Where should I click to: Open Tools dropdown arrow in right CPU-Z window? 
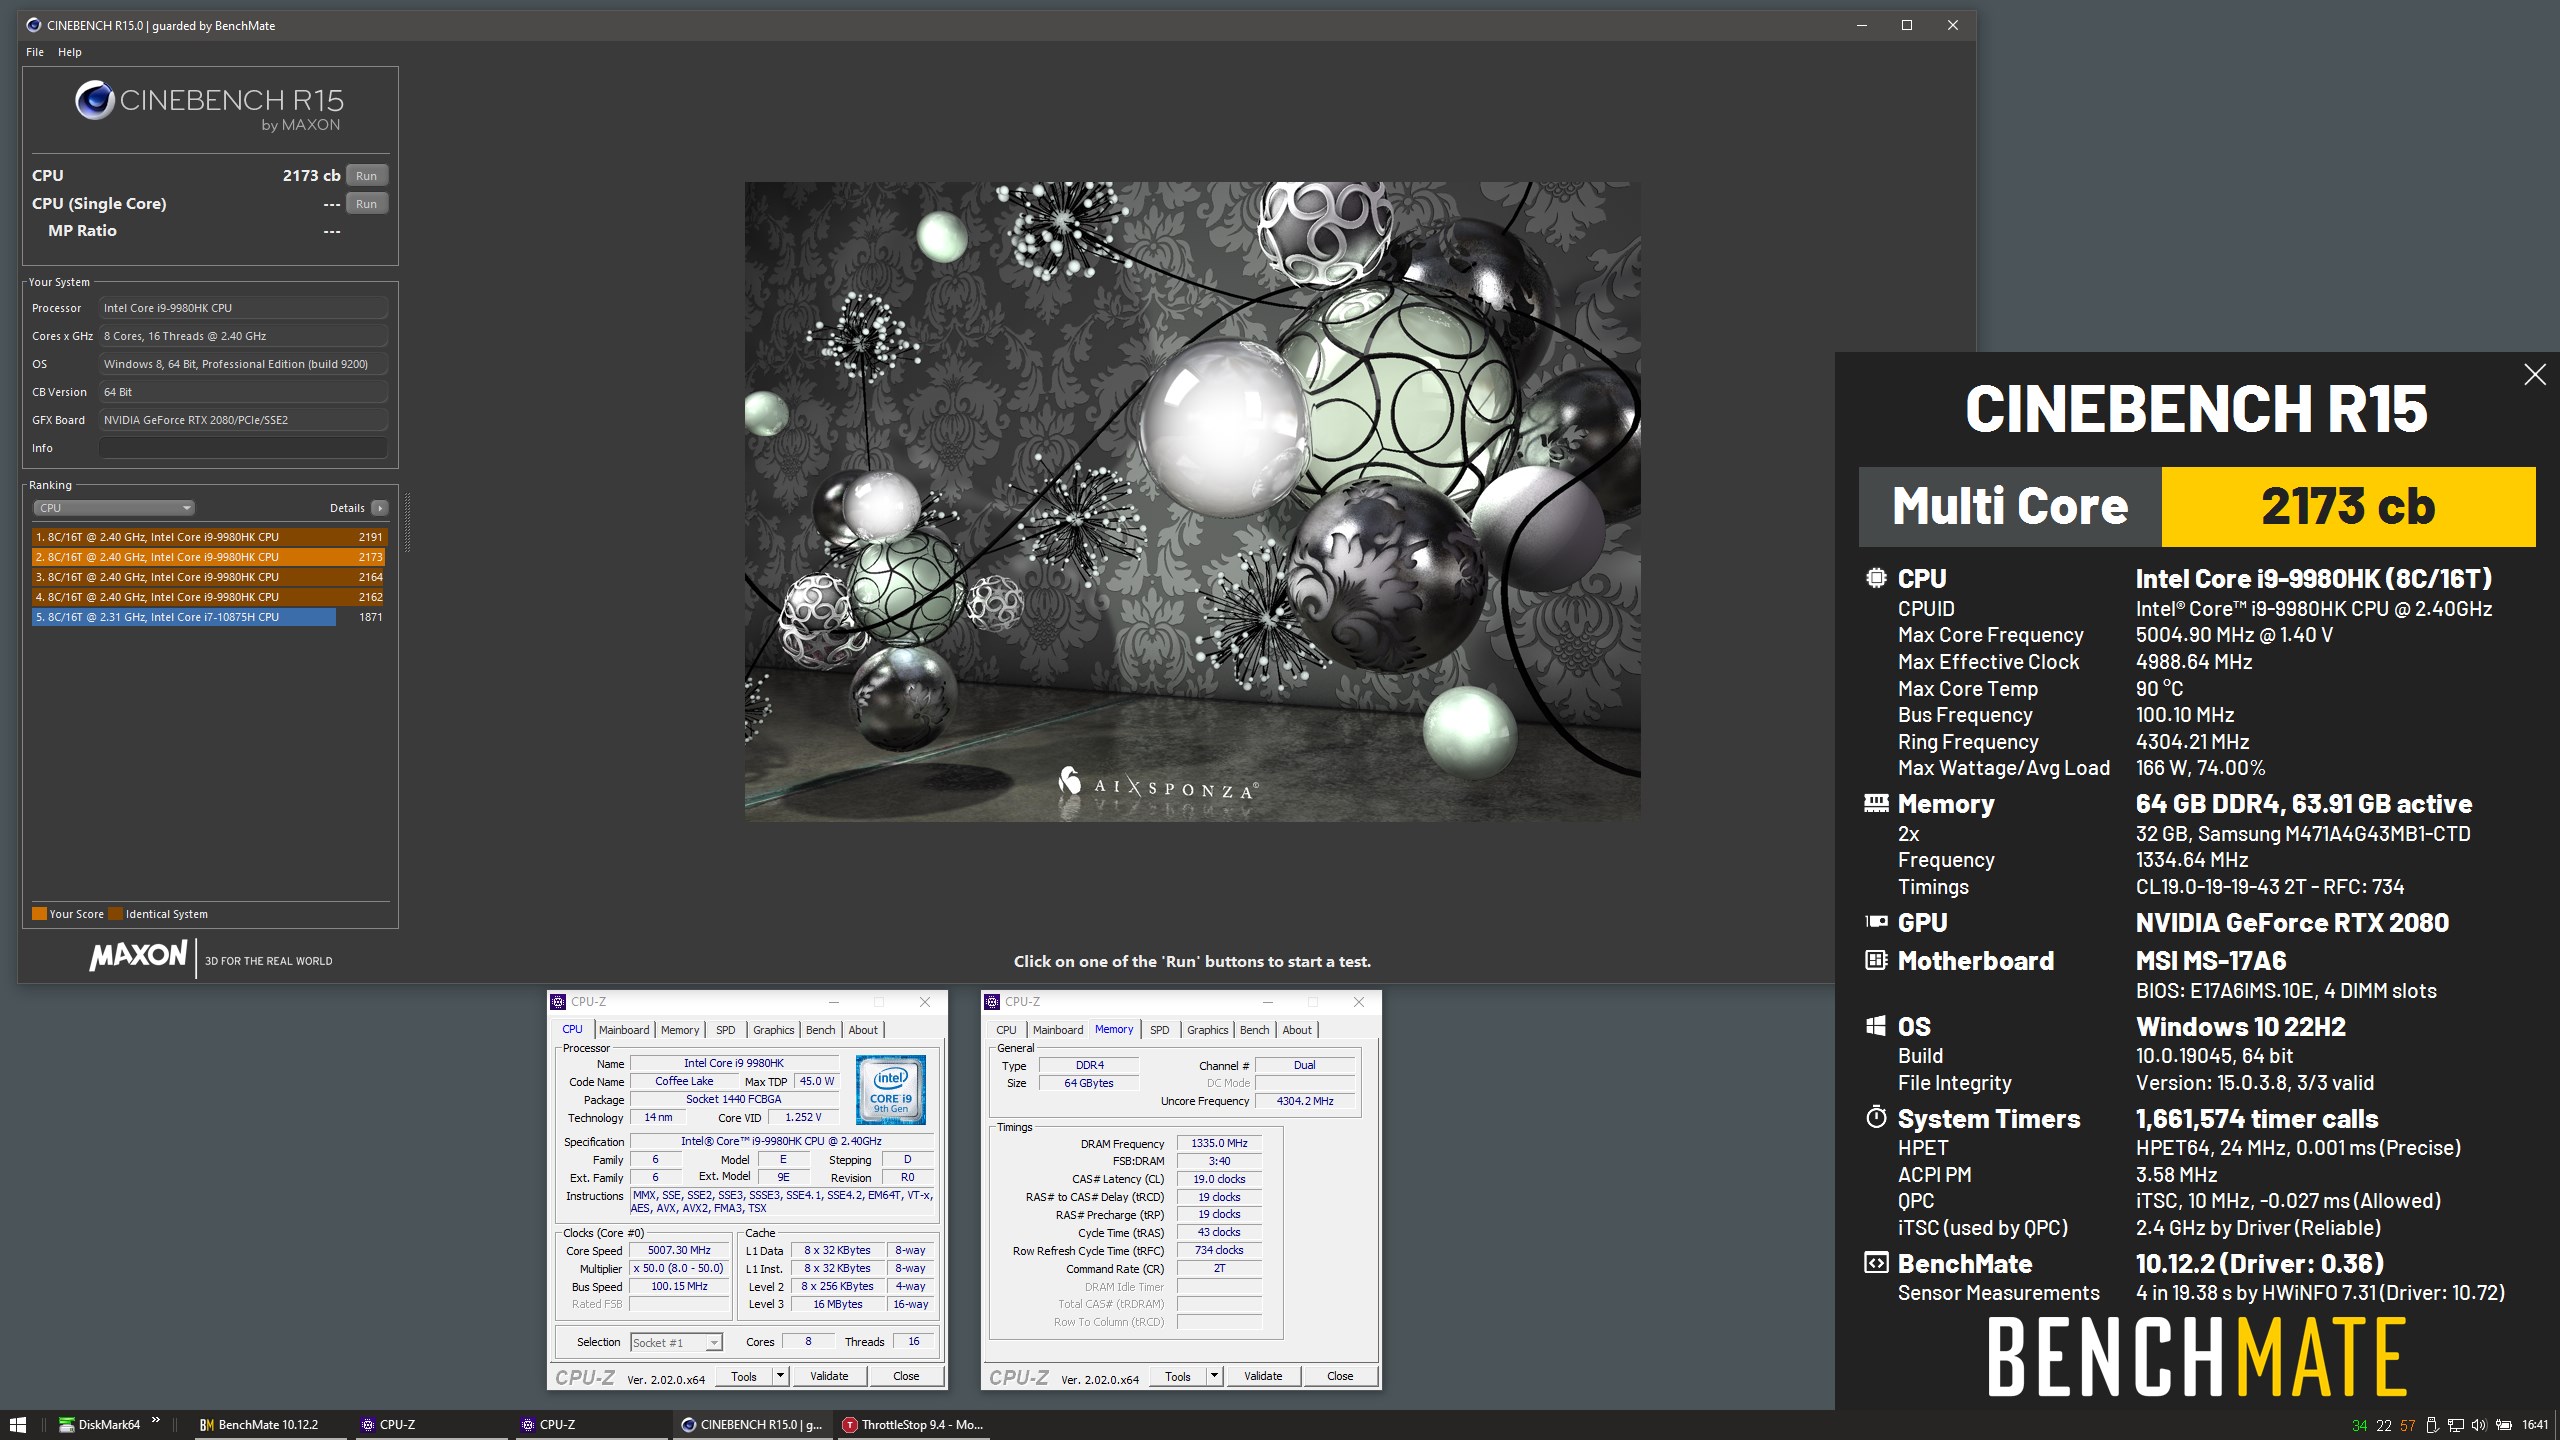(1214, 1377)
